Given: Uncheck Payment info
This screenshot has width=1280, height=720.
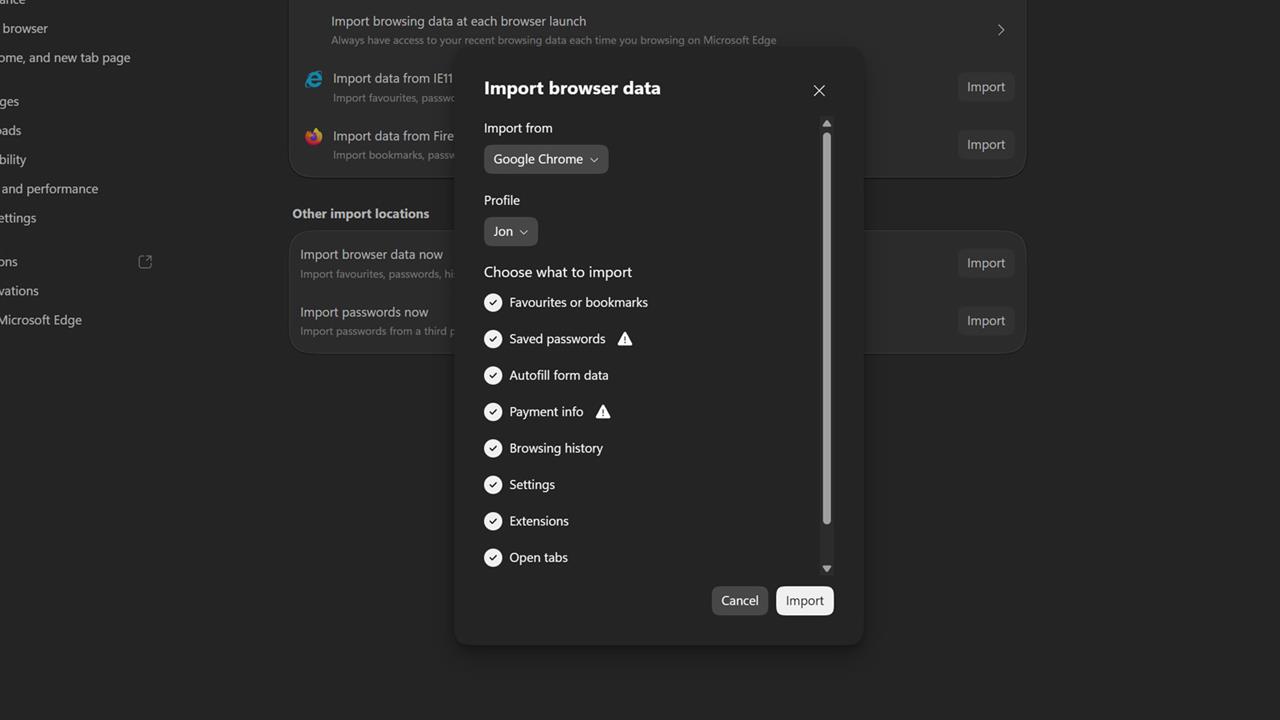Looking at the screenshot, I should pos(493,412).
